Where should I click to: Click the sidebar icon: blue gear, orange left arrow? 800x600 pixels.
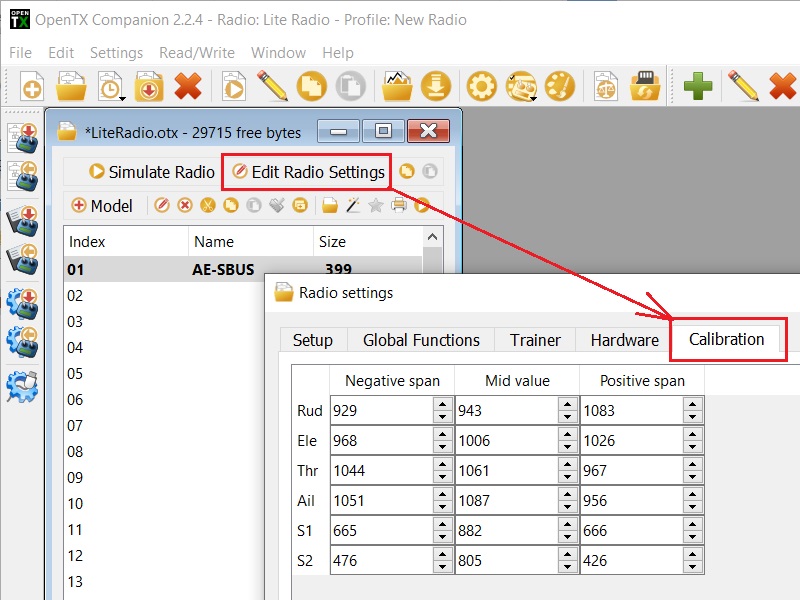(22, 342)
